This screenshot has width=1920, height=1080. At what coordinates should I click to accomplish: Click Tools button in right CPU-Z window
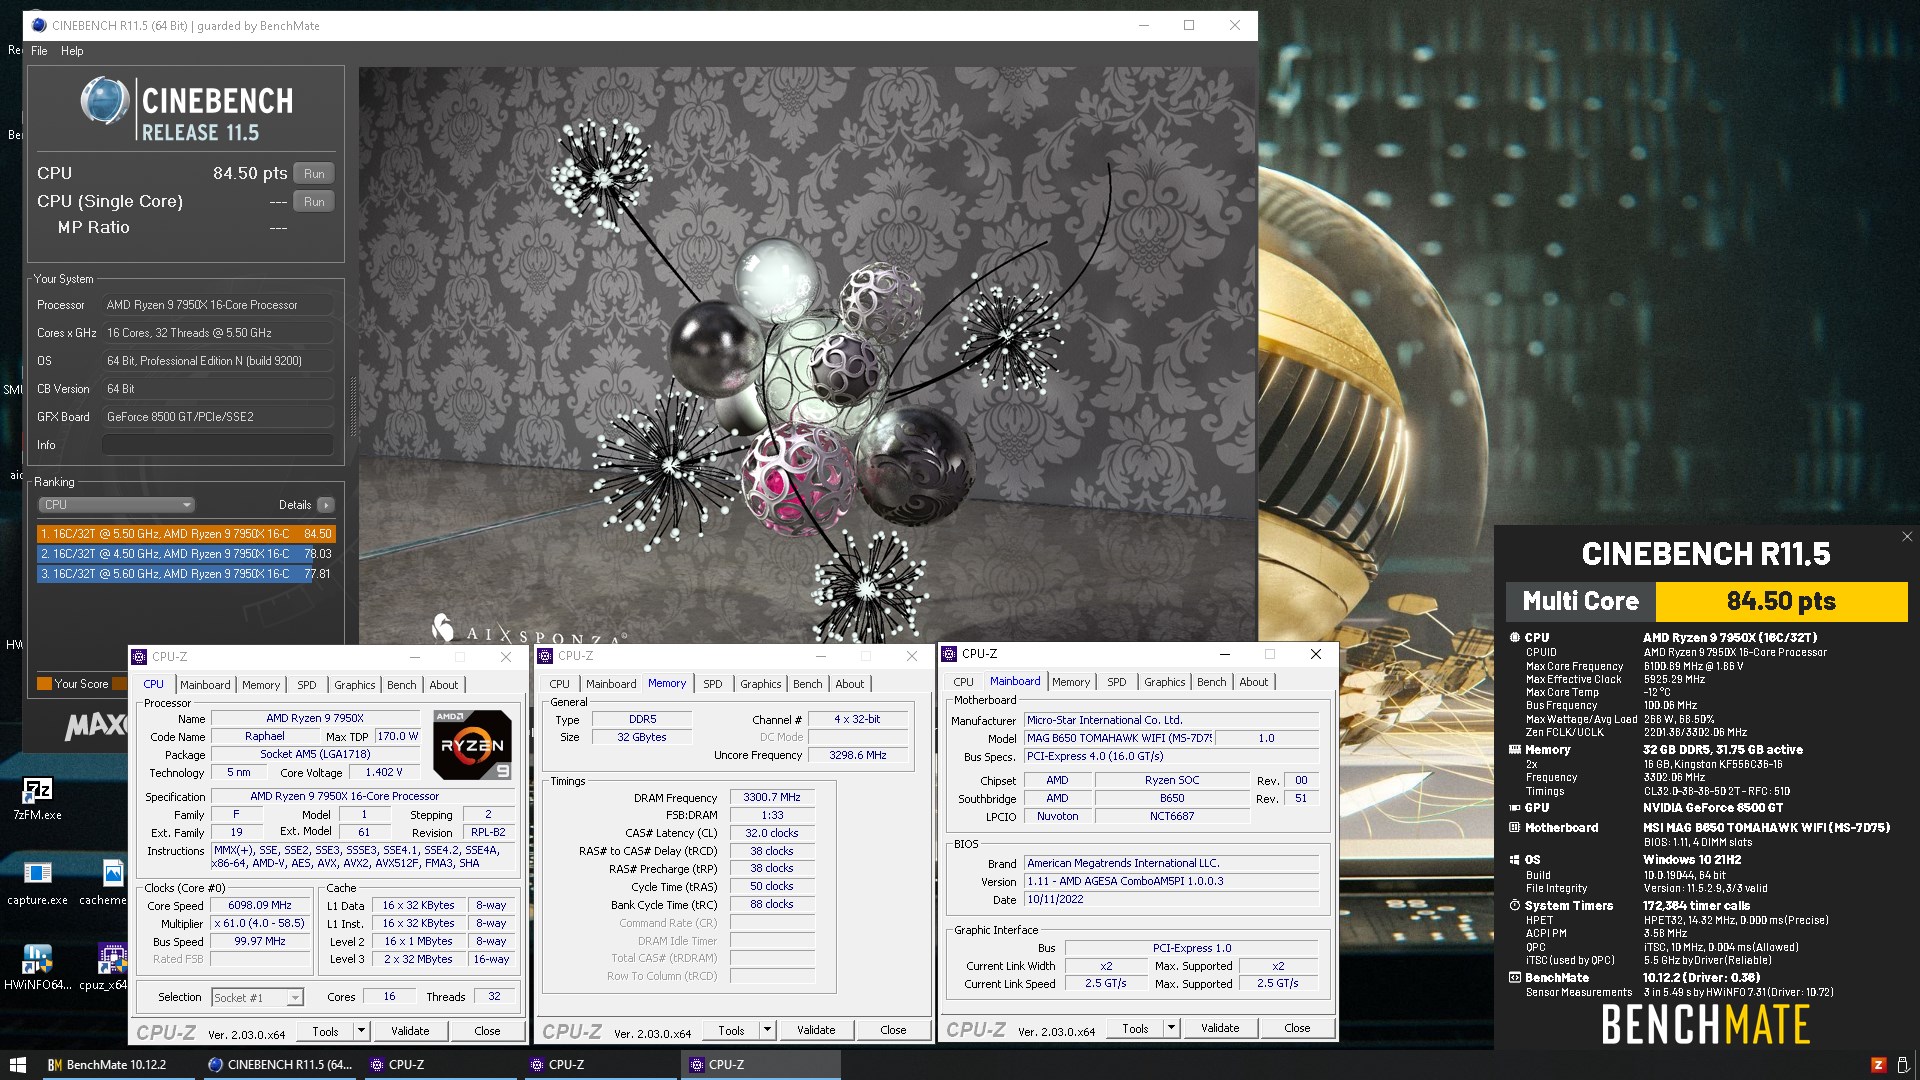click(x=1135, y=1028)
